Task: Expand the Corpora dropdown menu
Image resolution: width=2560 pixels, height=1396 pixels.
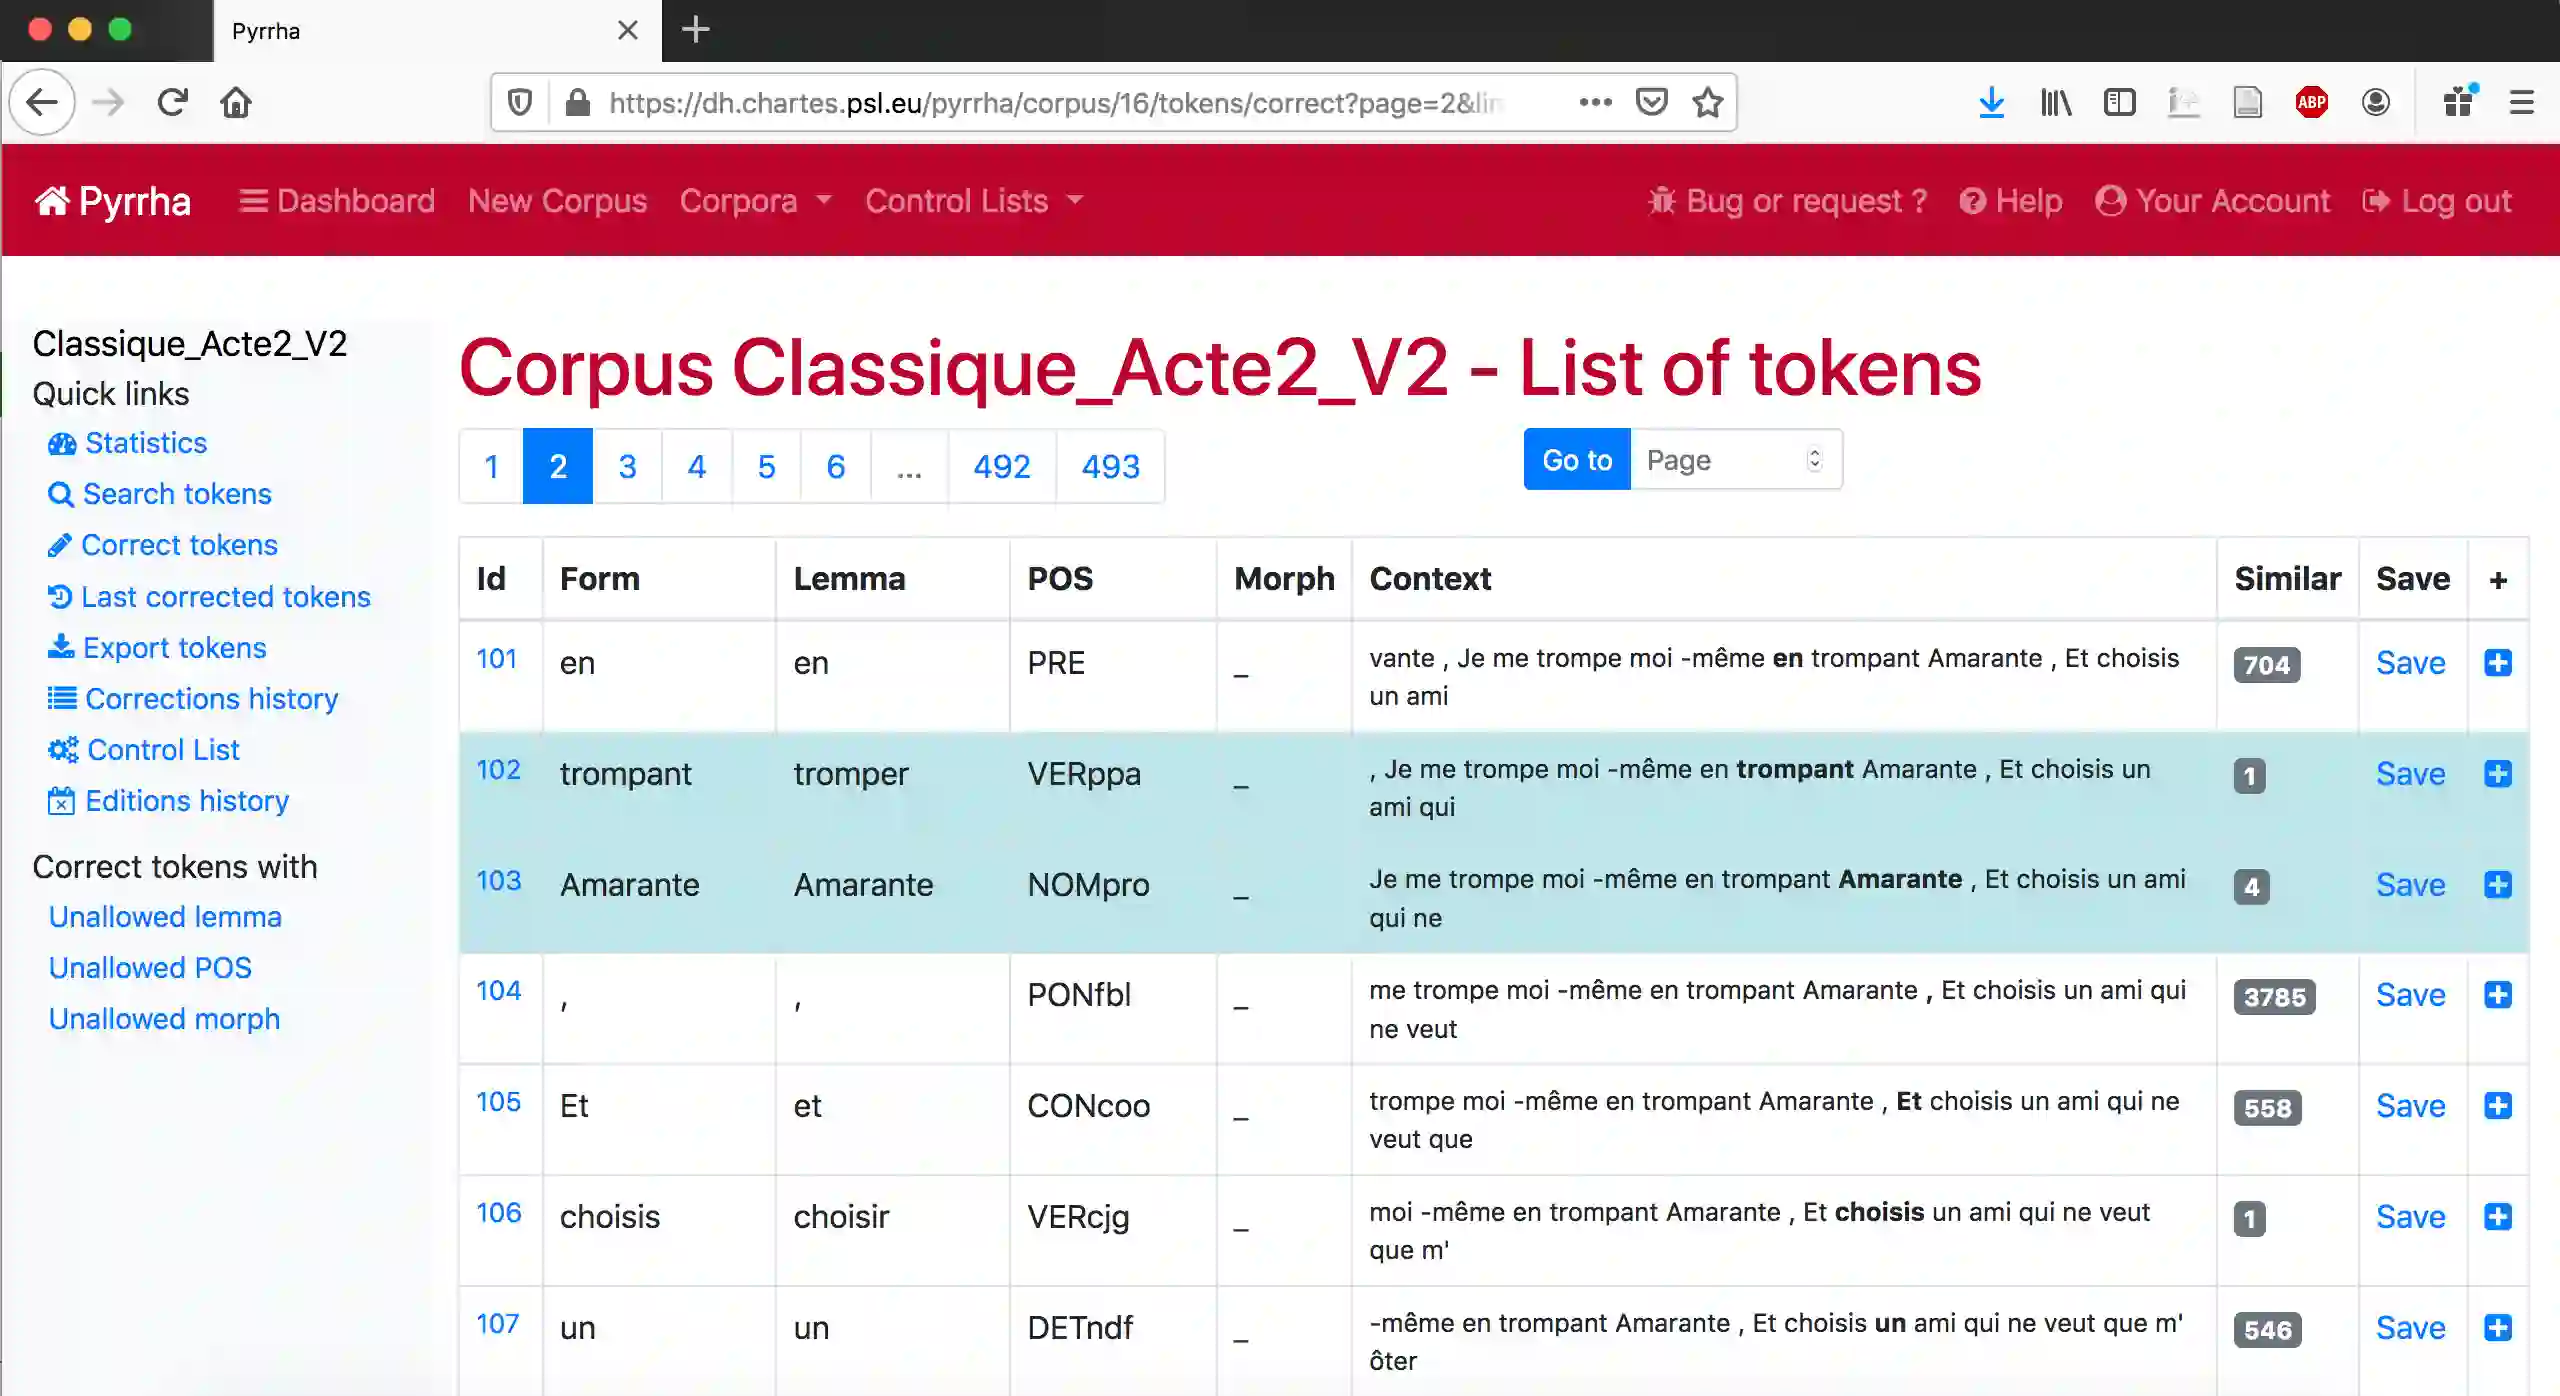Action: click(x=755, y=201)
